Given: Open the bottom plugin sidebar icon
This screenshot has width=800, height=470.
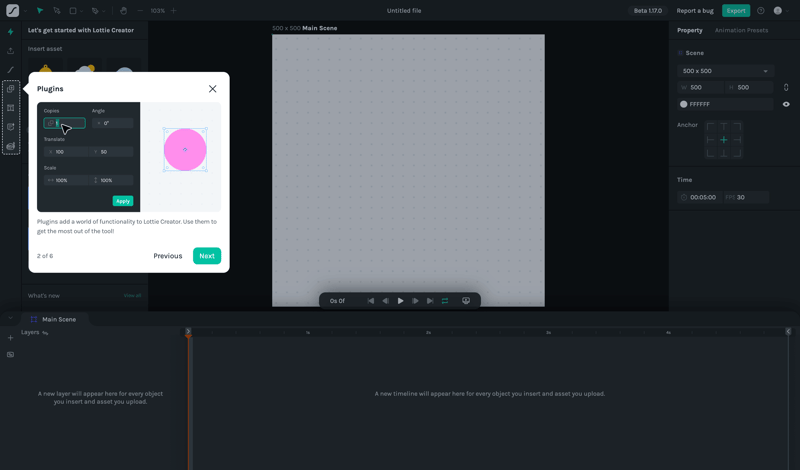Looking at the screenshot, I should tap(11, 146).
